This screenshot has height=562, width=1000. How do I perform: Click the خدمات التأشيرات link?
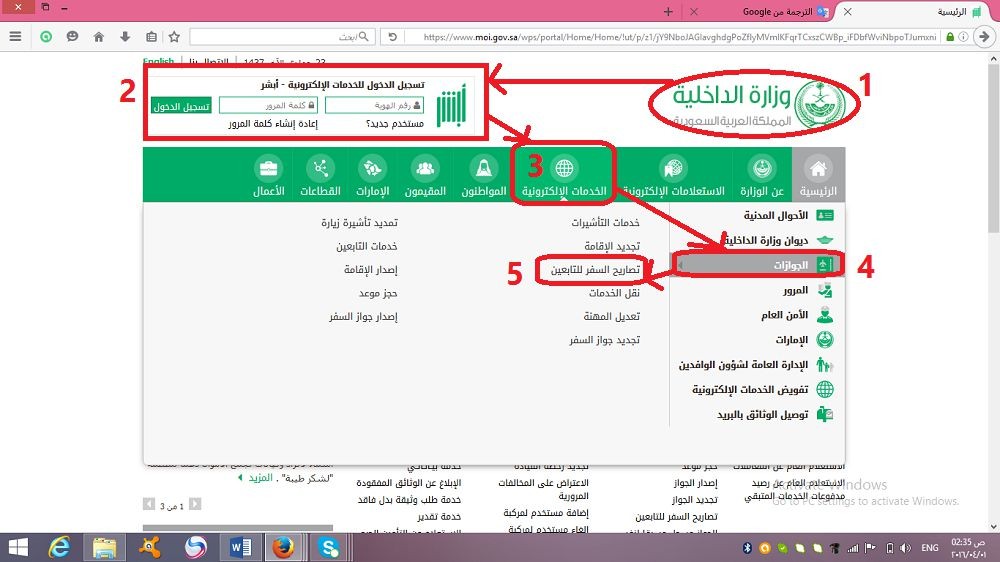(x=605, y=223)
